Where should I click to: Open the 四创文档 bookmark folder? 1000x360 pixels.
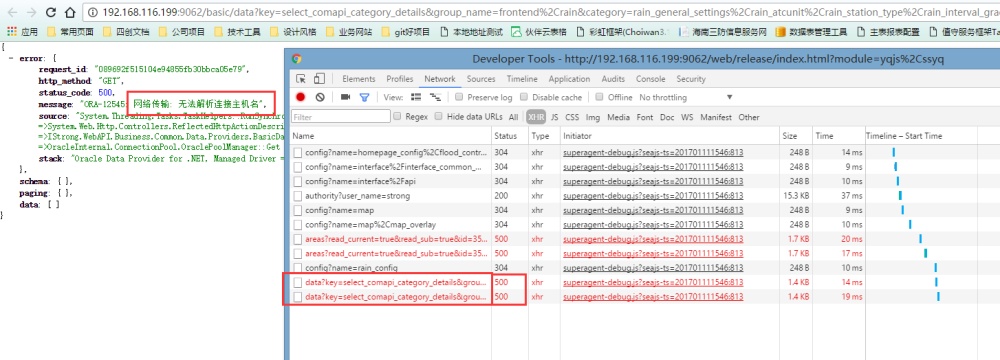(126, 31)
